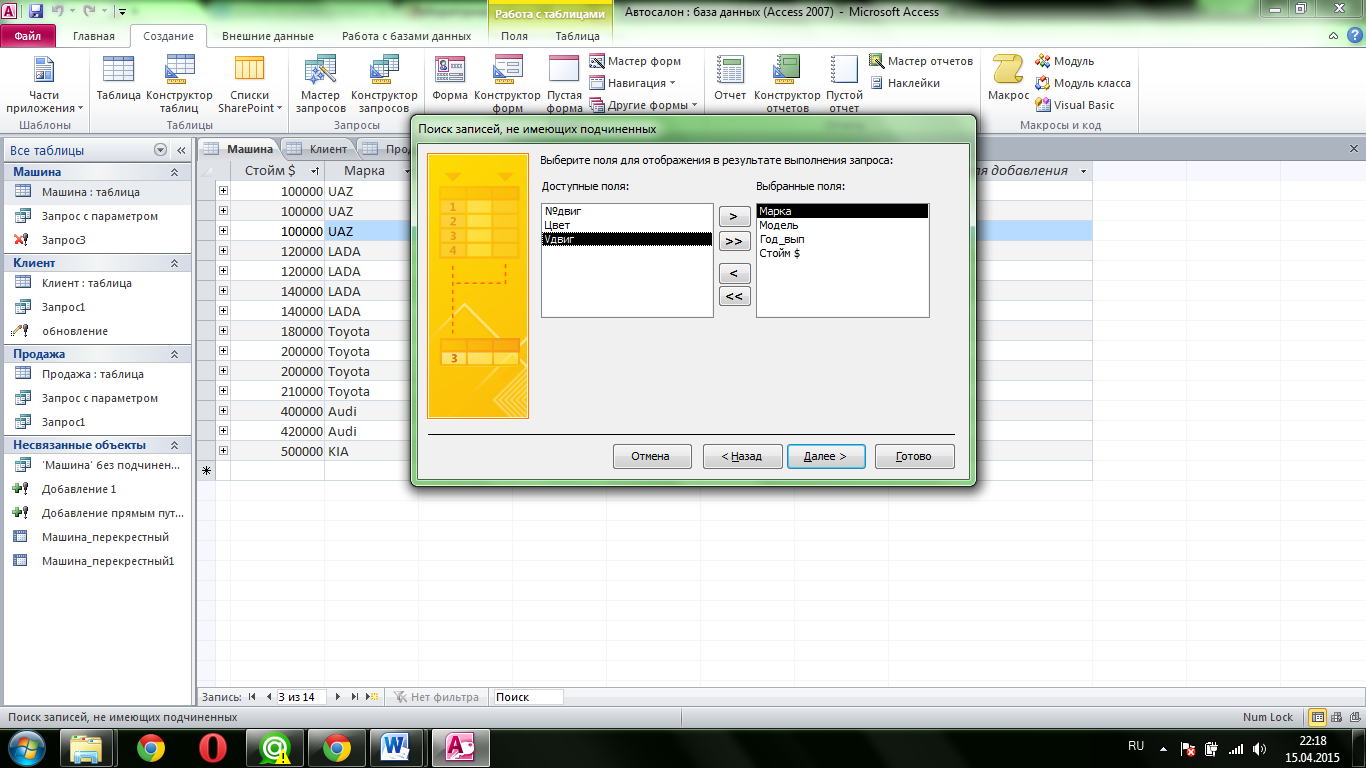This screenshot has height=768, width=1366.
Task: Open the Все таблицы pane dropdown menu
Action: pyautogui.click(x=160, y=150)
